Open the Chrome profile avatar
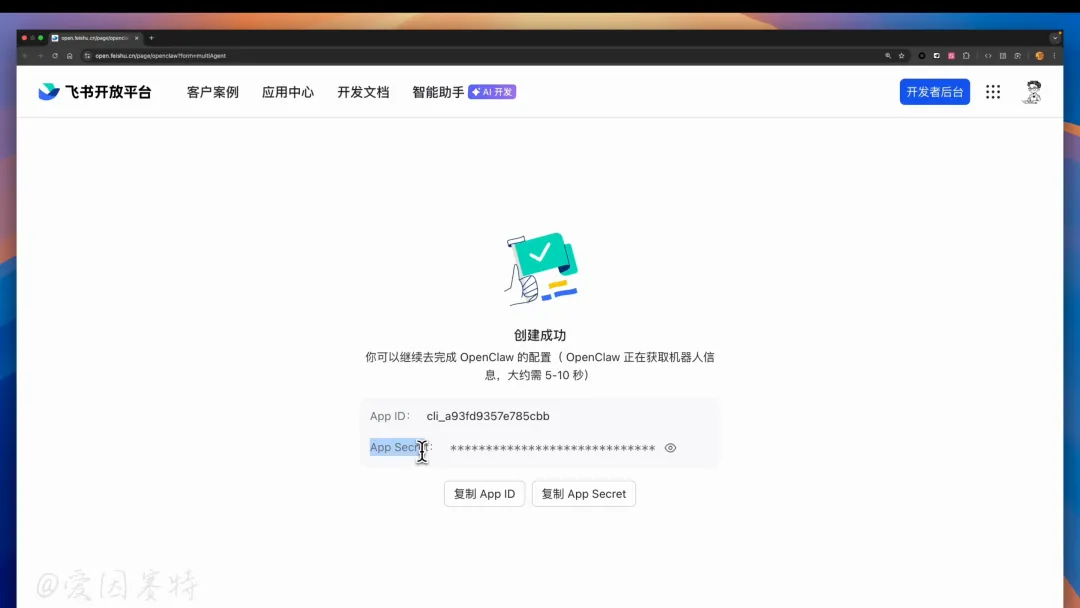 tap(1039, 56)
